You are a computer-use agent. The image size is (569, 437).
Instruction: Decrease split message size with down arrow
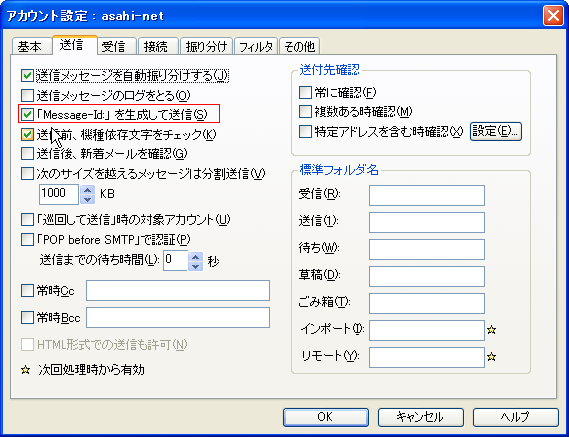tap(87, 199)
